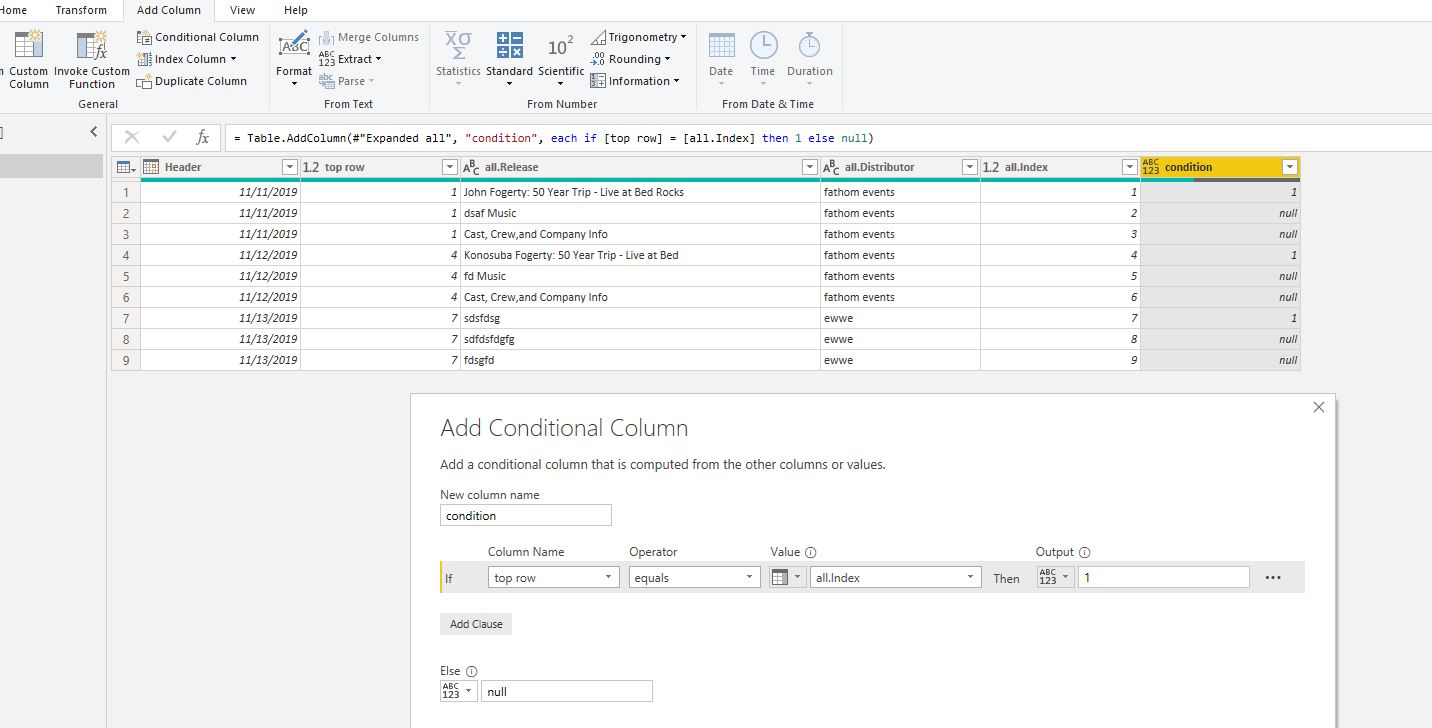Open the Conditional Column tool
Screen dimensions: 1432x728
[x=198, y=37]
